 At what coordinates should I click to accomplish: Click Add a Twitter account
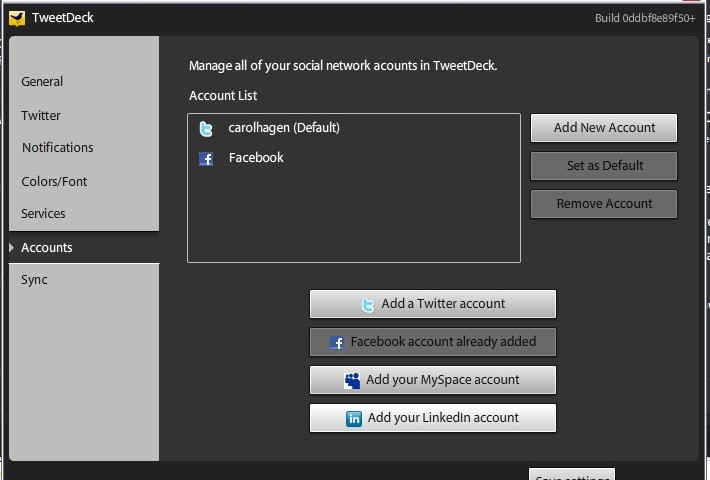(x=432, y=304)
